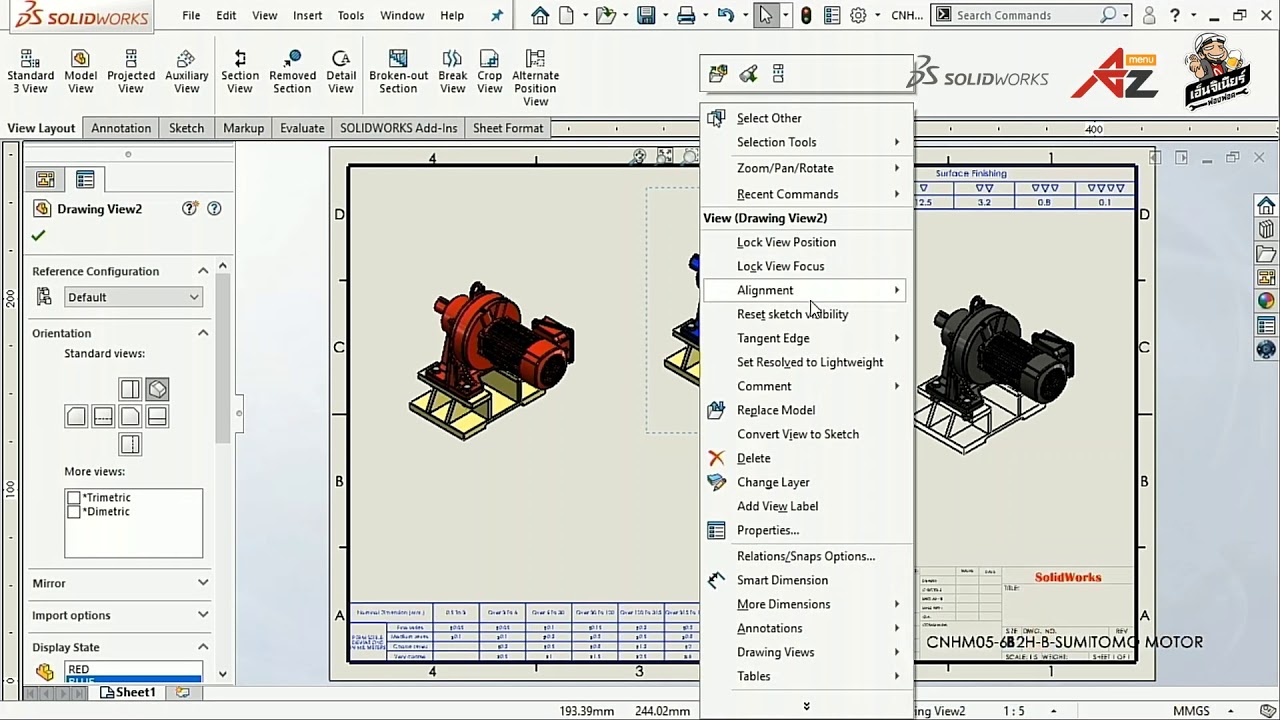Viewport: 1280px width, 720px height.
Task: Select Alternate Position View tool
Action: point(535,79)
